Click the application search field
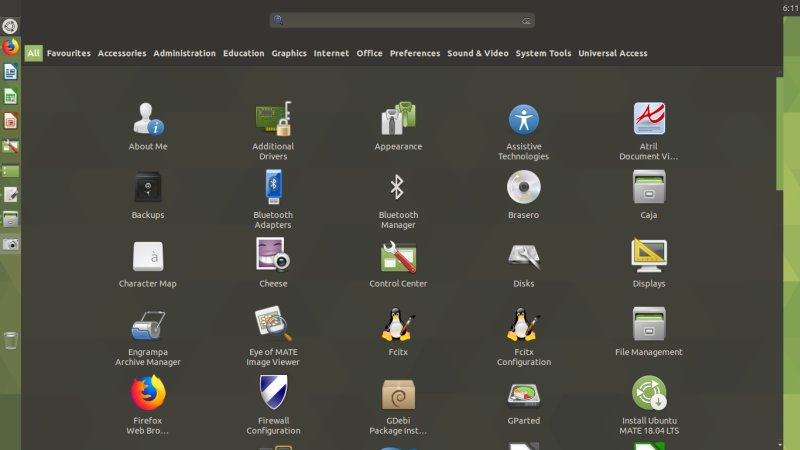The height and width of the screenshot is (450, 800). tap(402, 20)
